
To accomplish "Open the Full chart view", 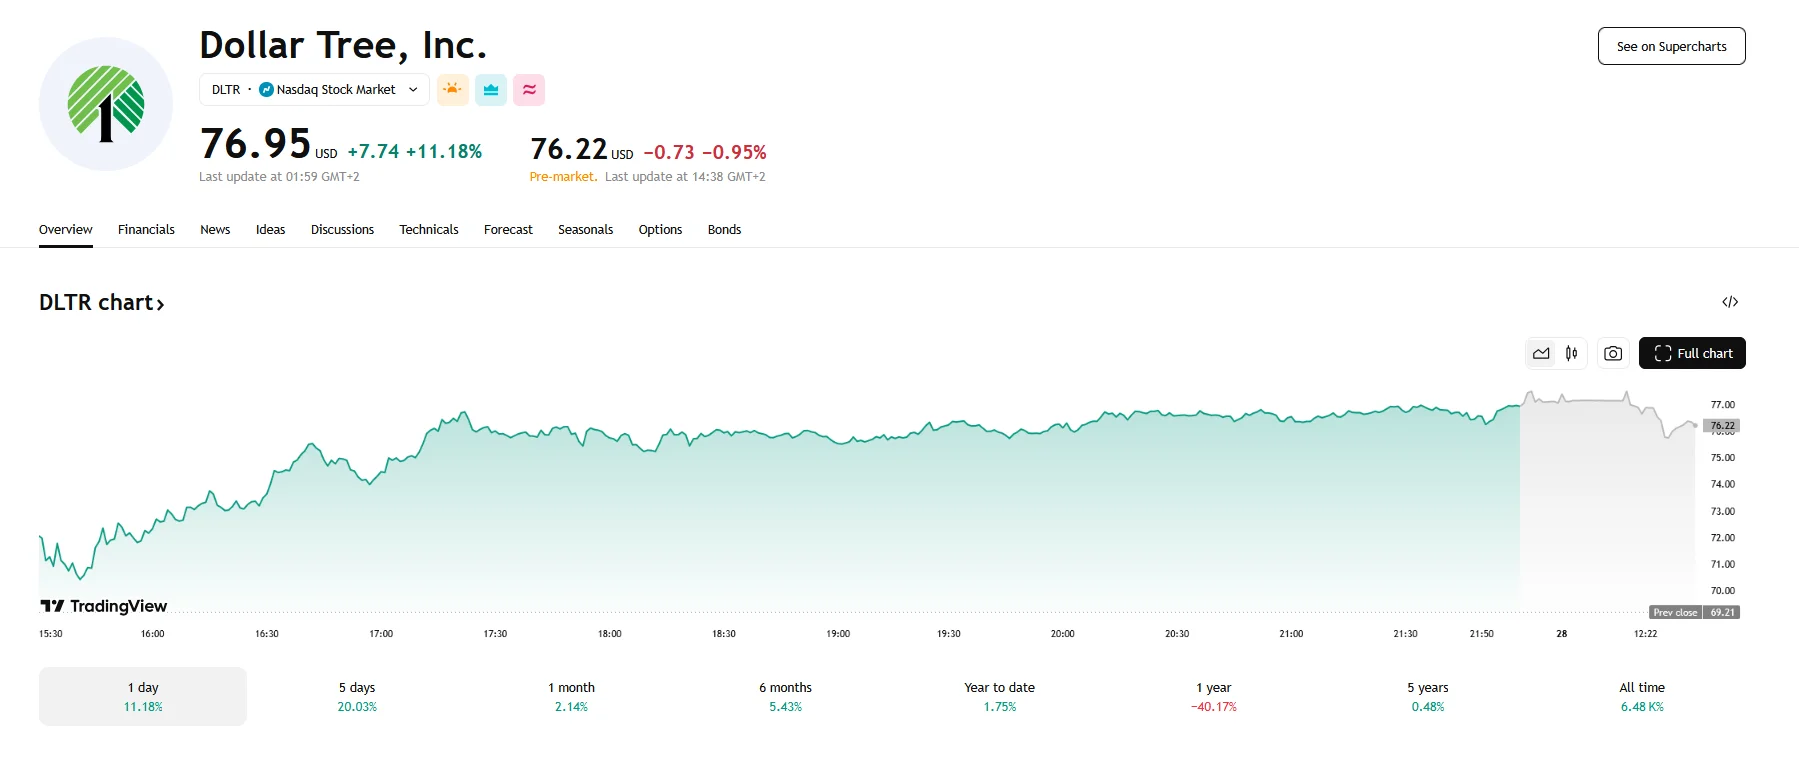I will (1692, 353).
